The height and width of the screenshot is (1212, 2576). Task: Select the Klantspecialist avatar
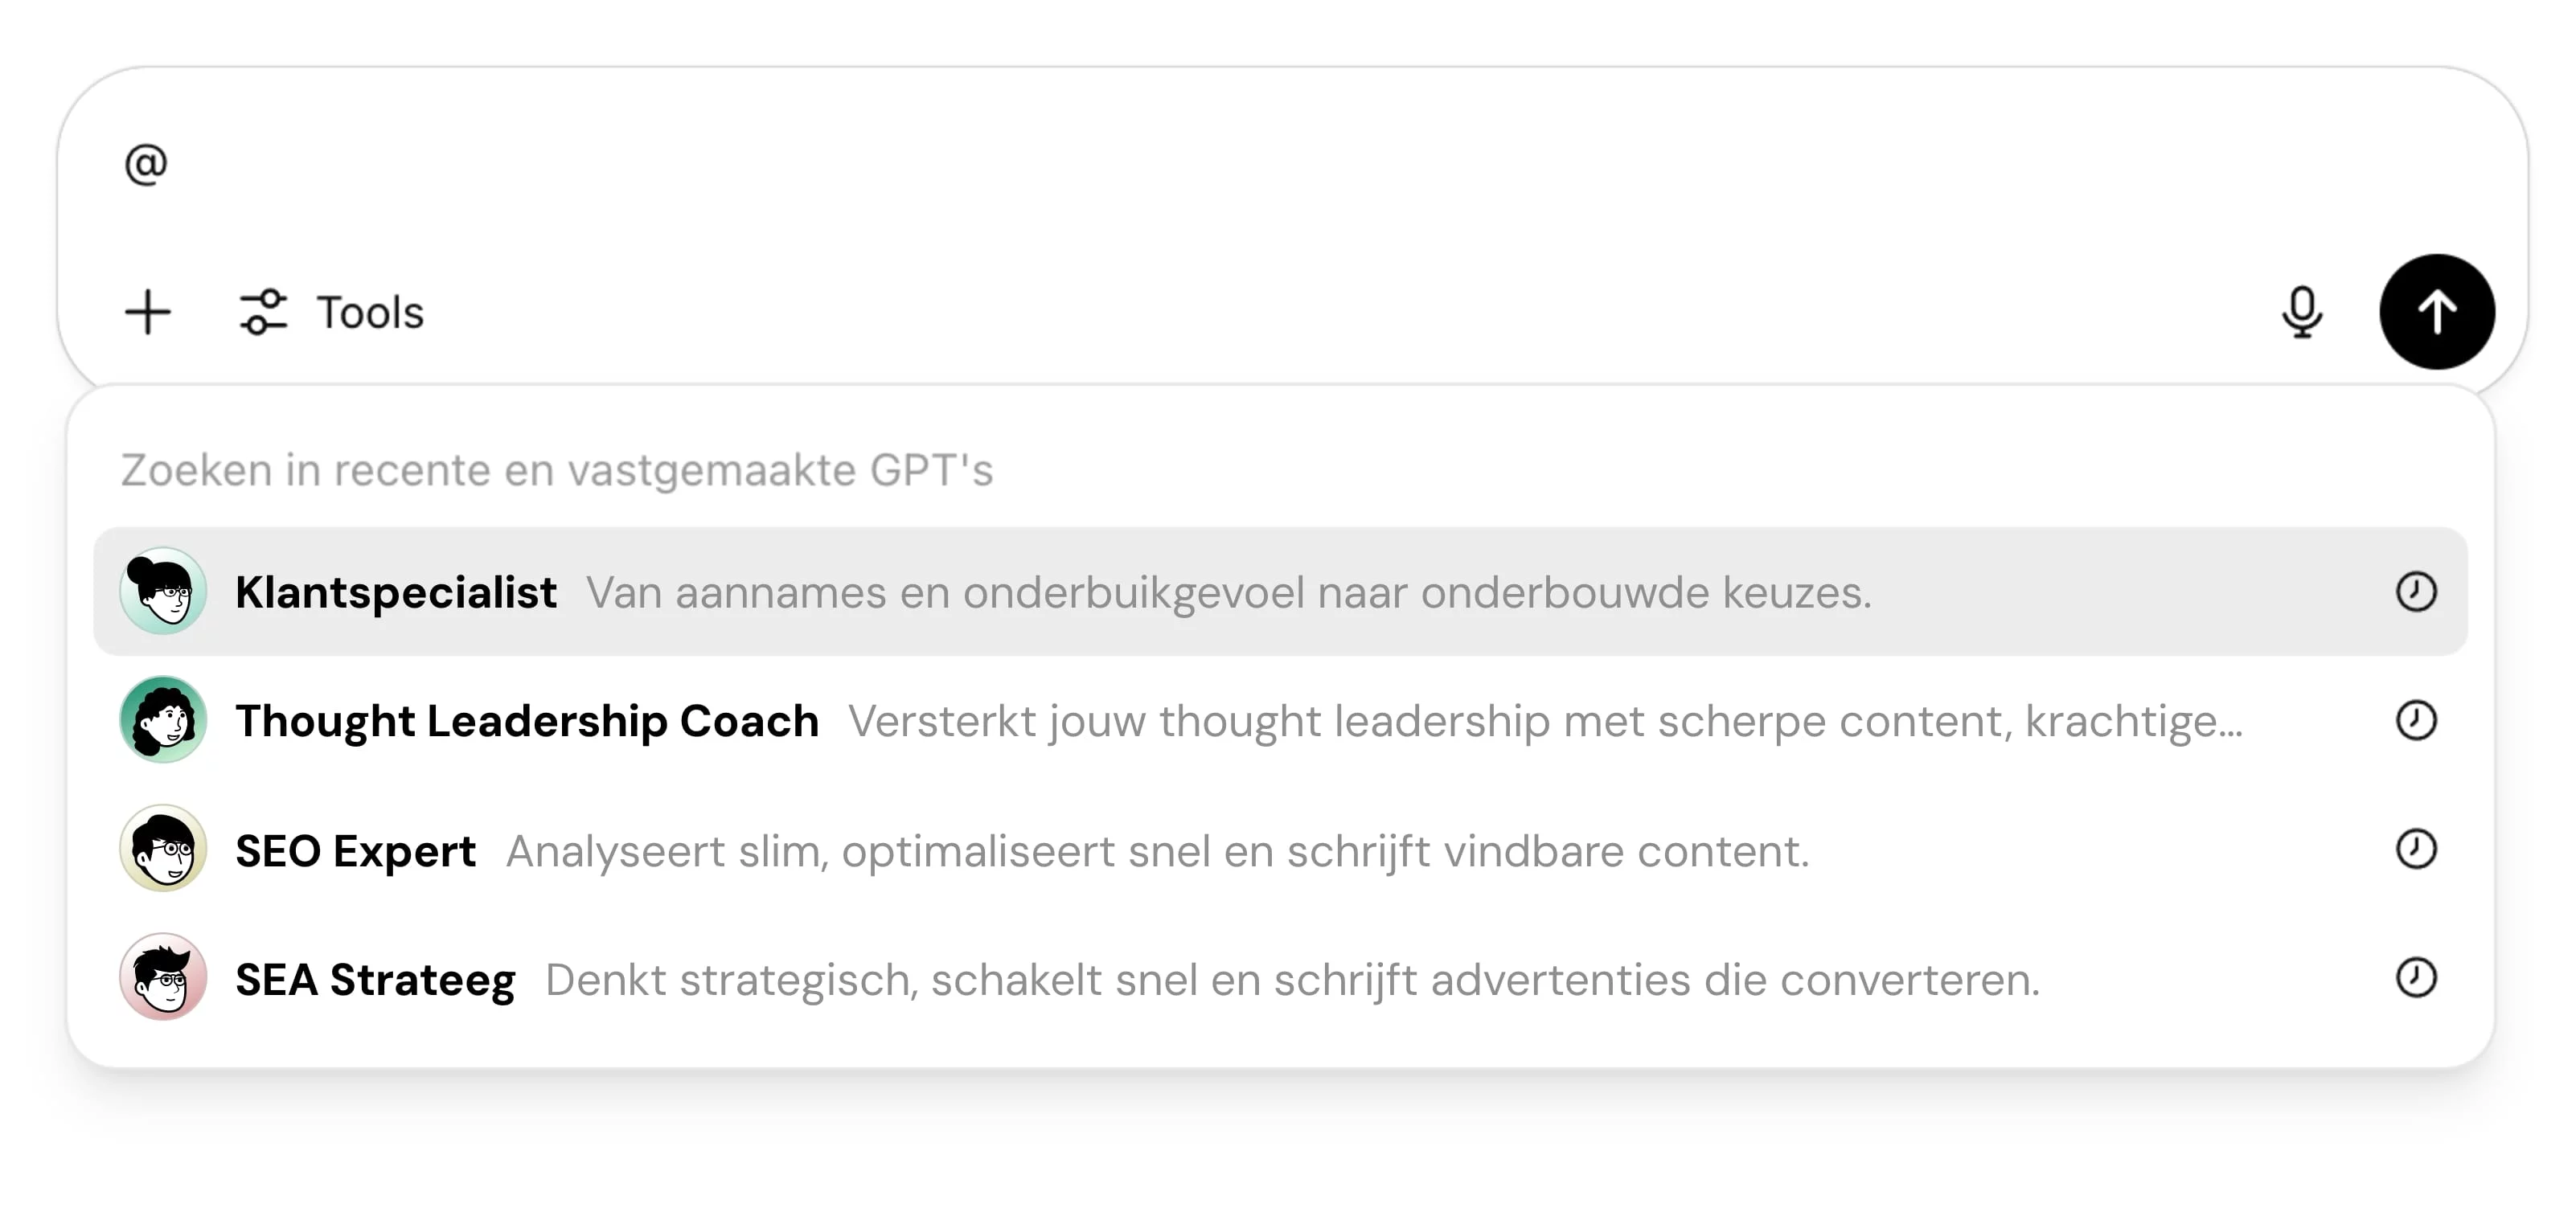[163, 591]
